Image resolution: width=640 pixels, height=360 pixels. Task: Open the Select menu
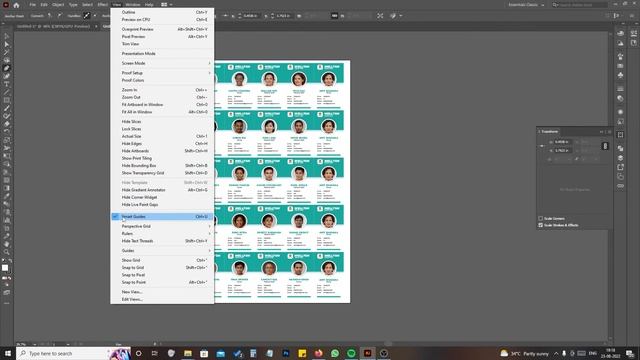[87, 4]
